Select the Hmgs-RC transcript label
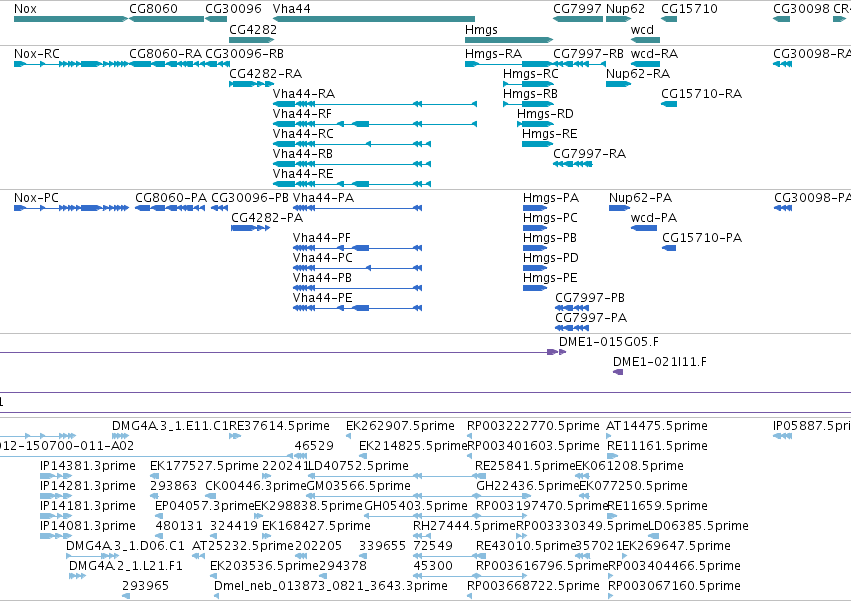The width and height of the screenshot is (851, 601). (x=531, y=74)
